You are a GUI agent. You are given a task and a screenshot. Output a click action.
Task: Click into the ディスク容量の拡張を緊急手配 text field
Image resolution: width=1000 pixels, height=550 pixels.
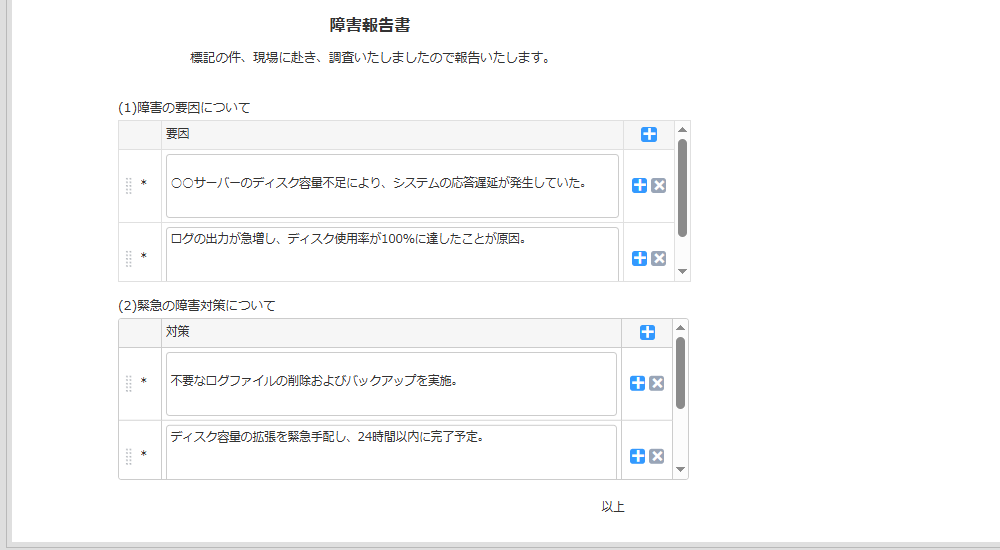pos(391,451)
